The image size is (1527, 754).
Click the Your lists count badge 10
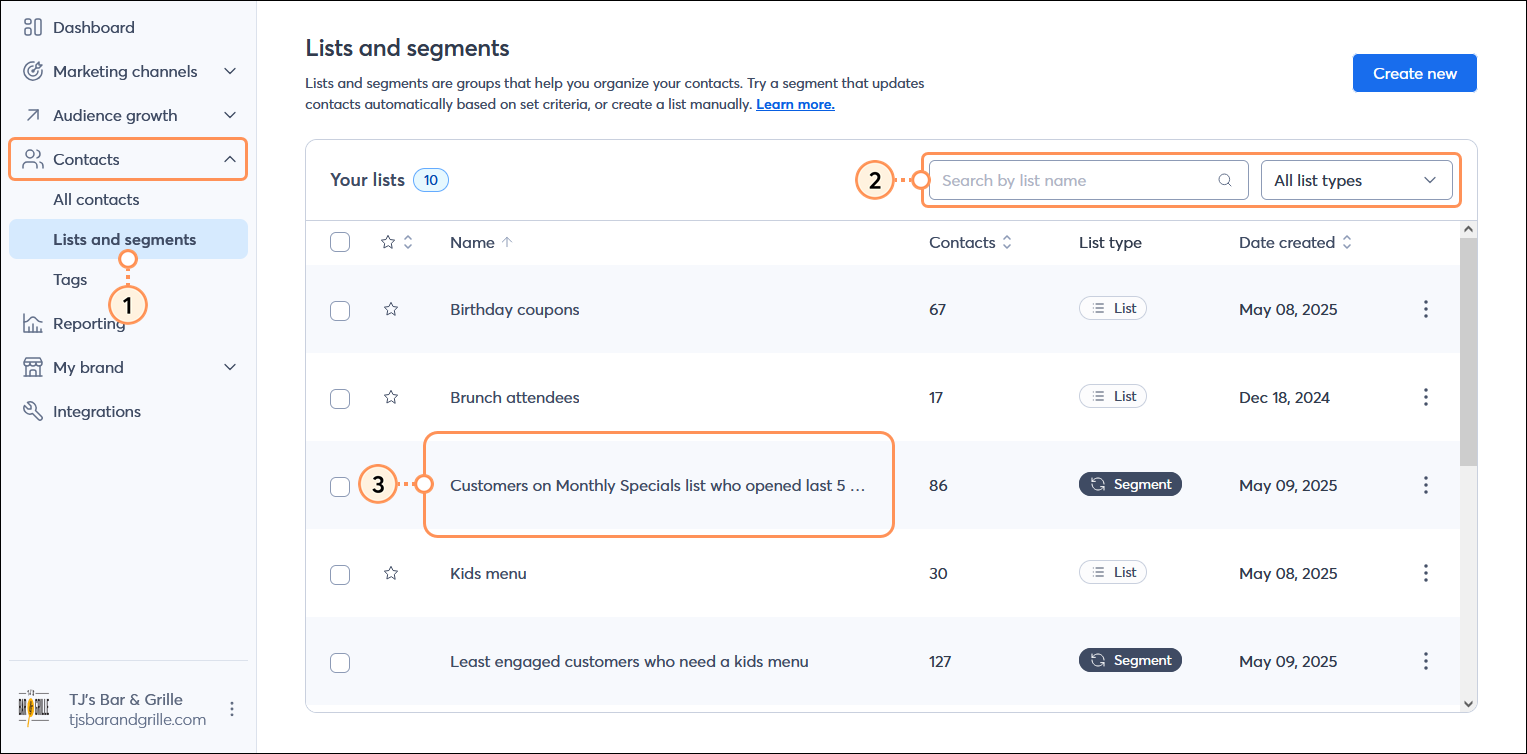pyautogui.click(x=431, y=180)
